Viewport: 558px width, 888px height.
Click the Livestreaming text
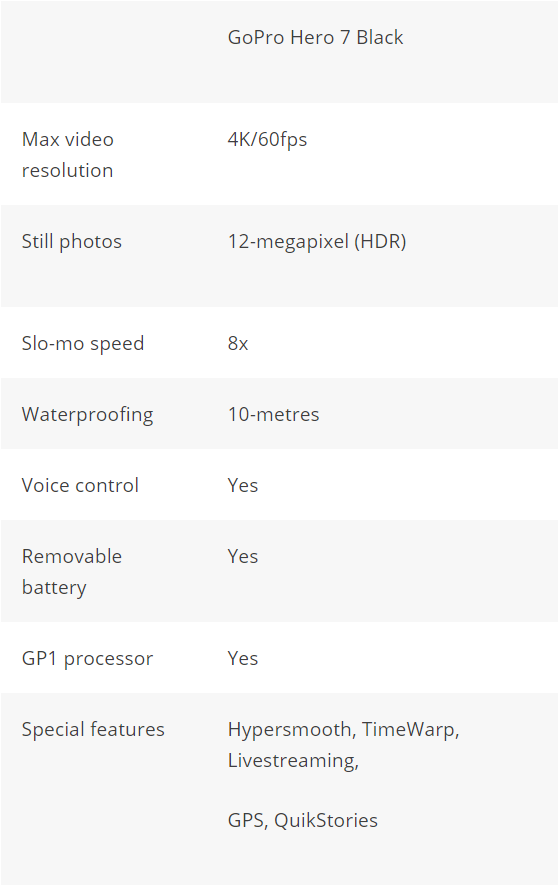[x=293, y=761]
